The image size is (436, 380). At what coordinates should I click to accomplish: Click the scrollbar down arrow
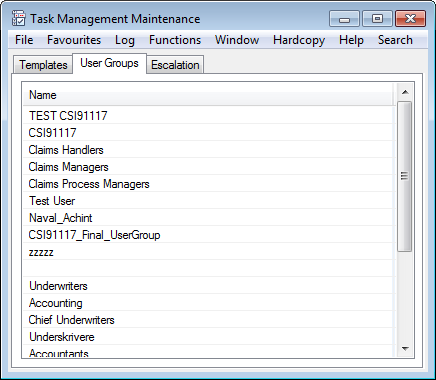pos(405,349)
